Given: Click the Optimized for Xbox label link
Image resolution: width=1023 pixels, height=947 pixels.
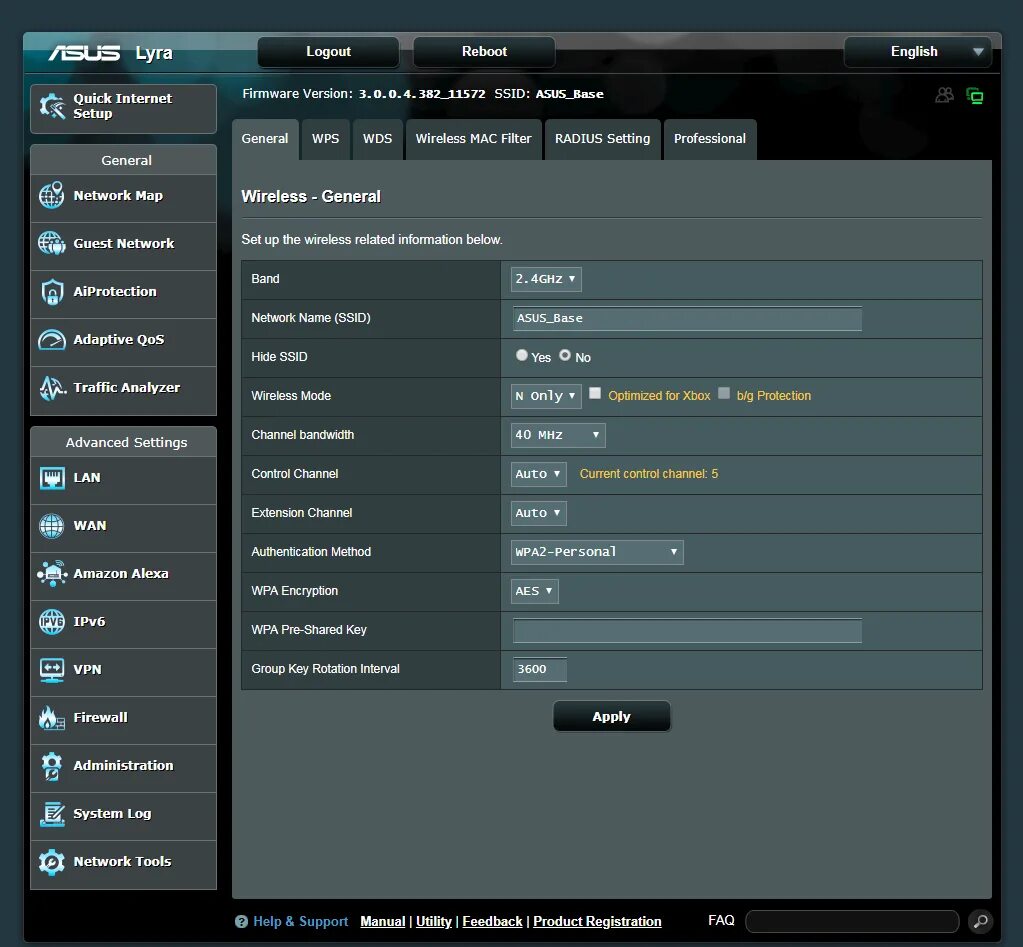Looking at the screenshot, I should point(659,396).
